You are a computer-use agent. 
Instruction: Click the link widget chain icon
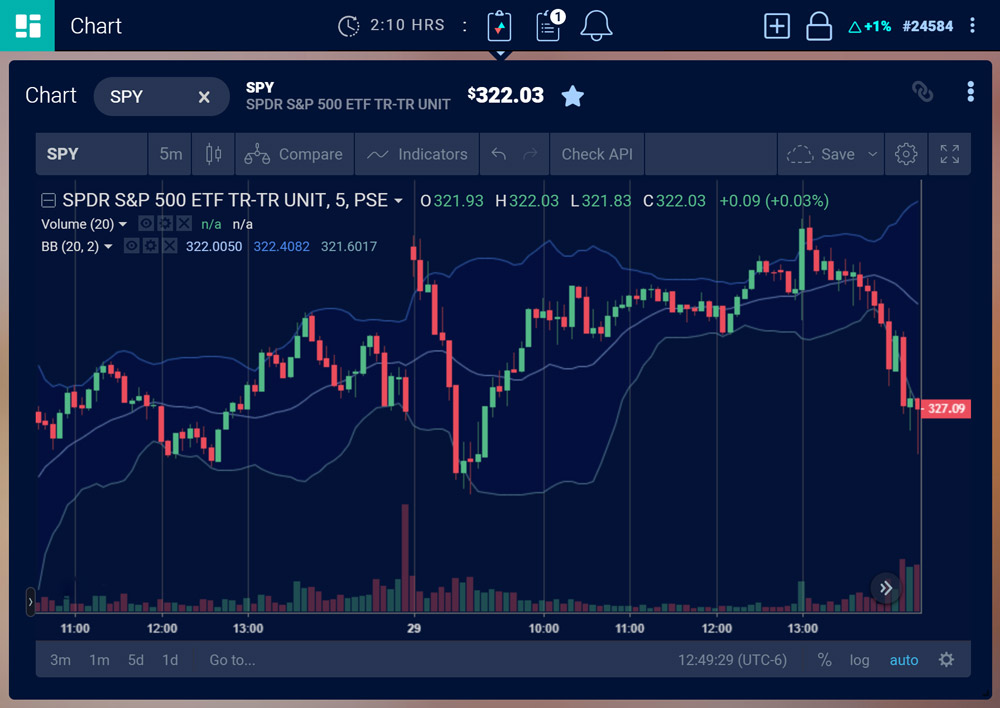click(x=922, y=92)
